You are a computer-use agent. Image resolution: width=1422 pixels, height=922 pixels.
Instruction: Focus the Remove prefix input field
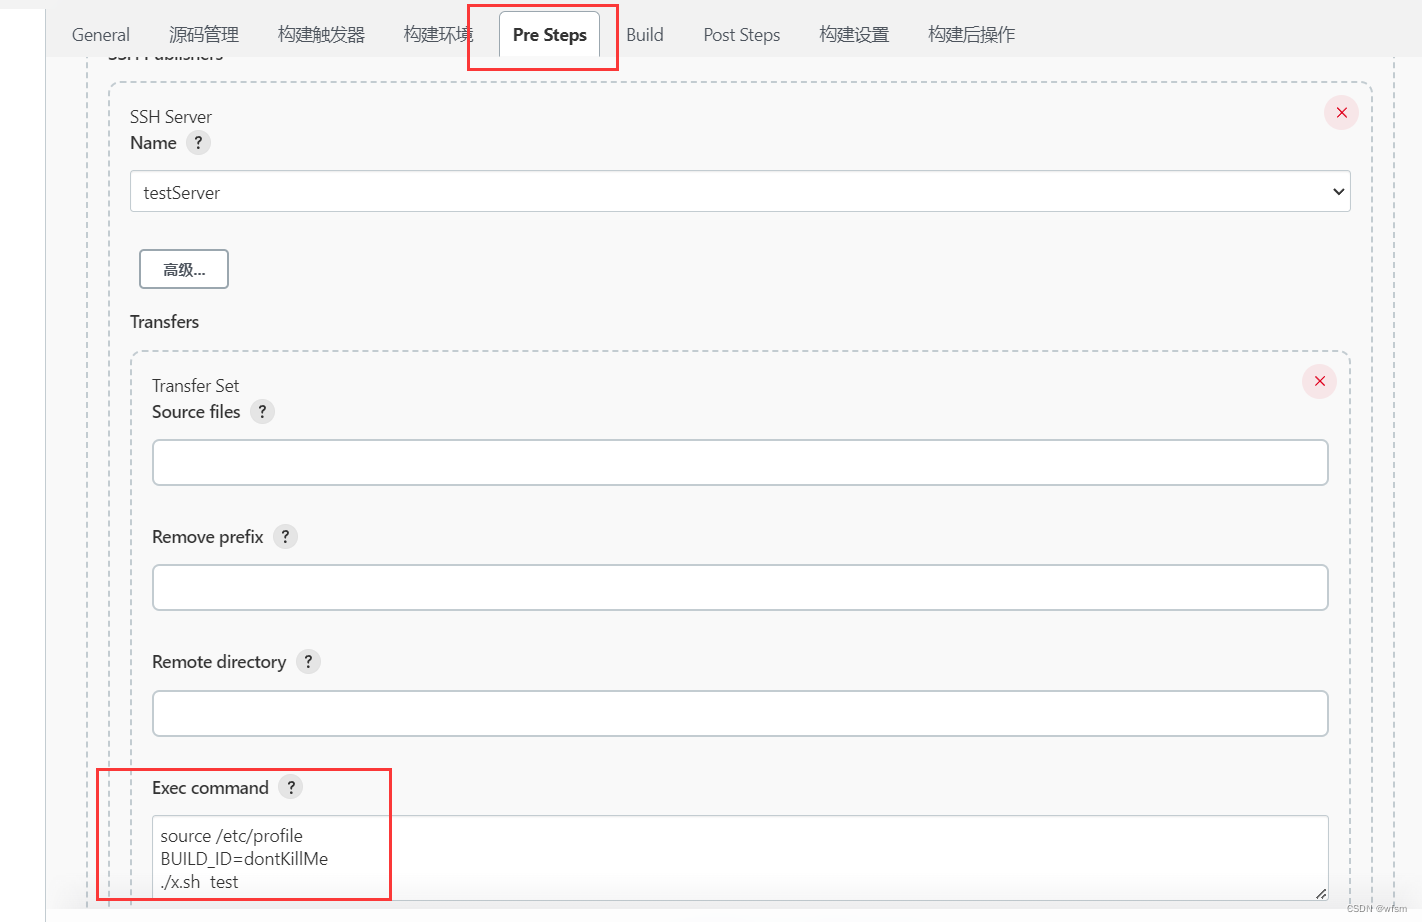pos(740,588)
